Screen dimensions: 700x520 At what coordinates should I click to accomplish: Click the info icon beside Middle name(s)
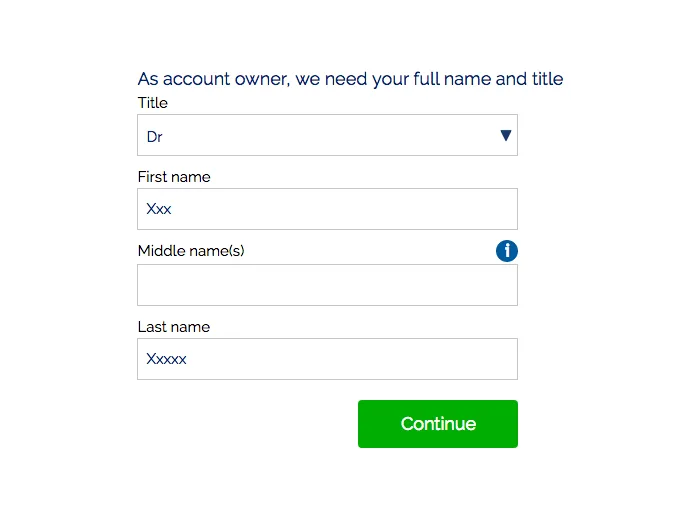click(507, 251)
